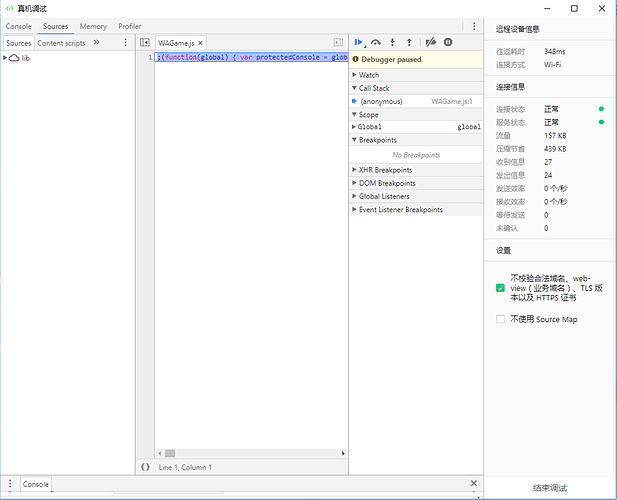
Task: Click the lib cloud folder icon
Action: pyautogui.click(x=14, y=58)
